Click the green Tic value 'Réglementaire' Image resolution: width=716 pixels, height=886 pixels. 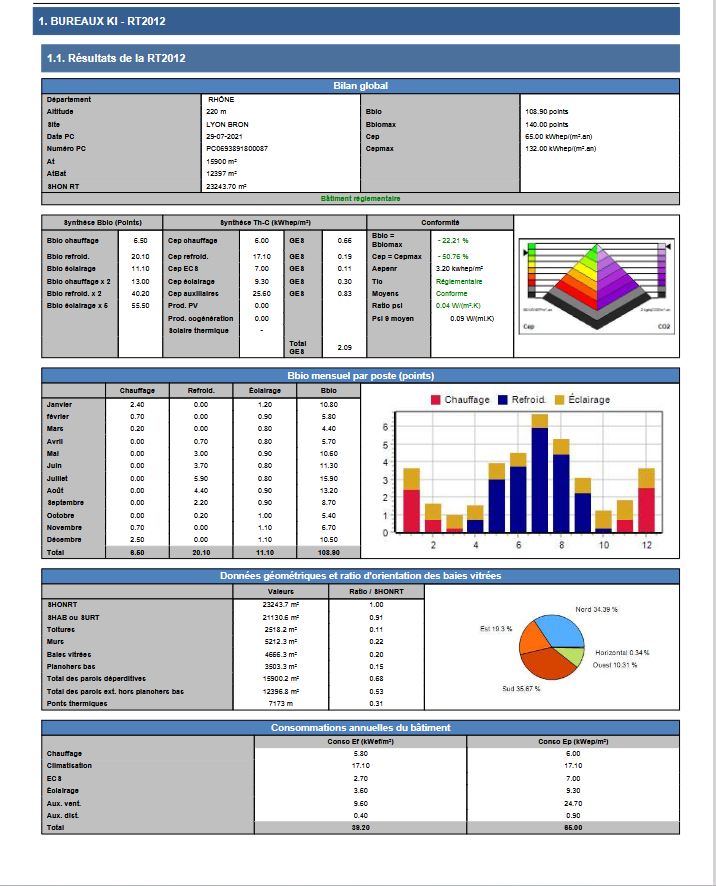click(459, 281)
